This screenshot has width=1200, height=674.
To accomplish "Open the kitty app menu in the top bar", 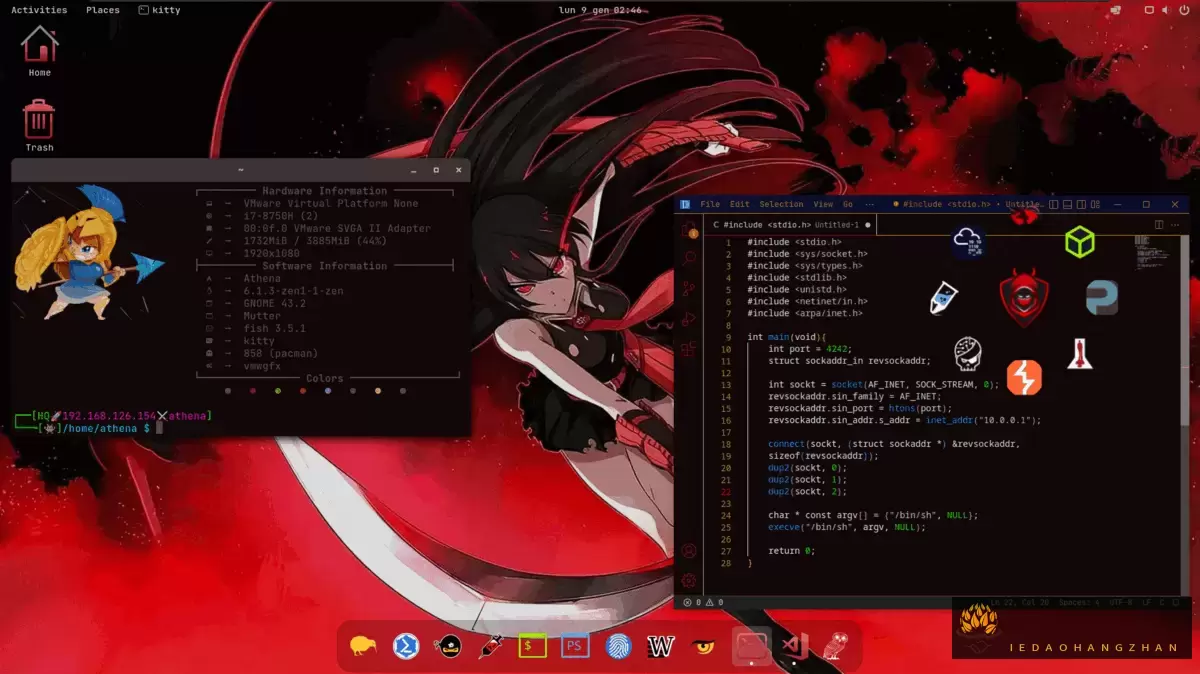I will click(158, 10).
